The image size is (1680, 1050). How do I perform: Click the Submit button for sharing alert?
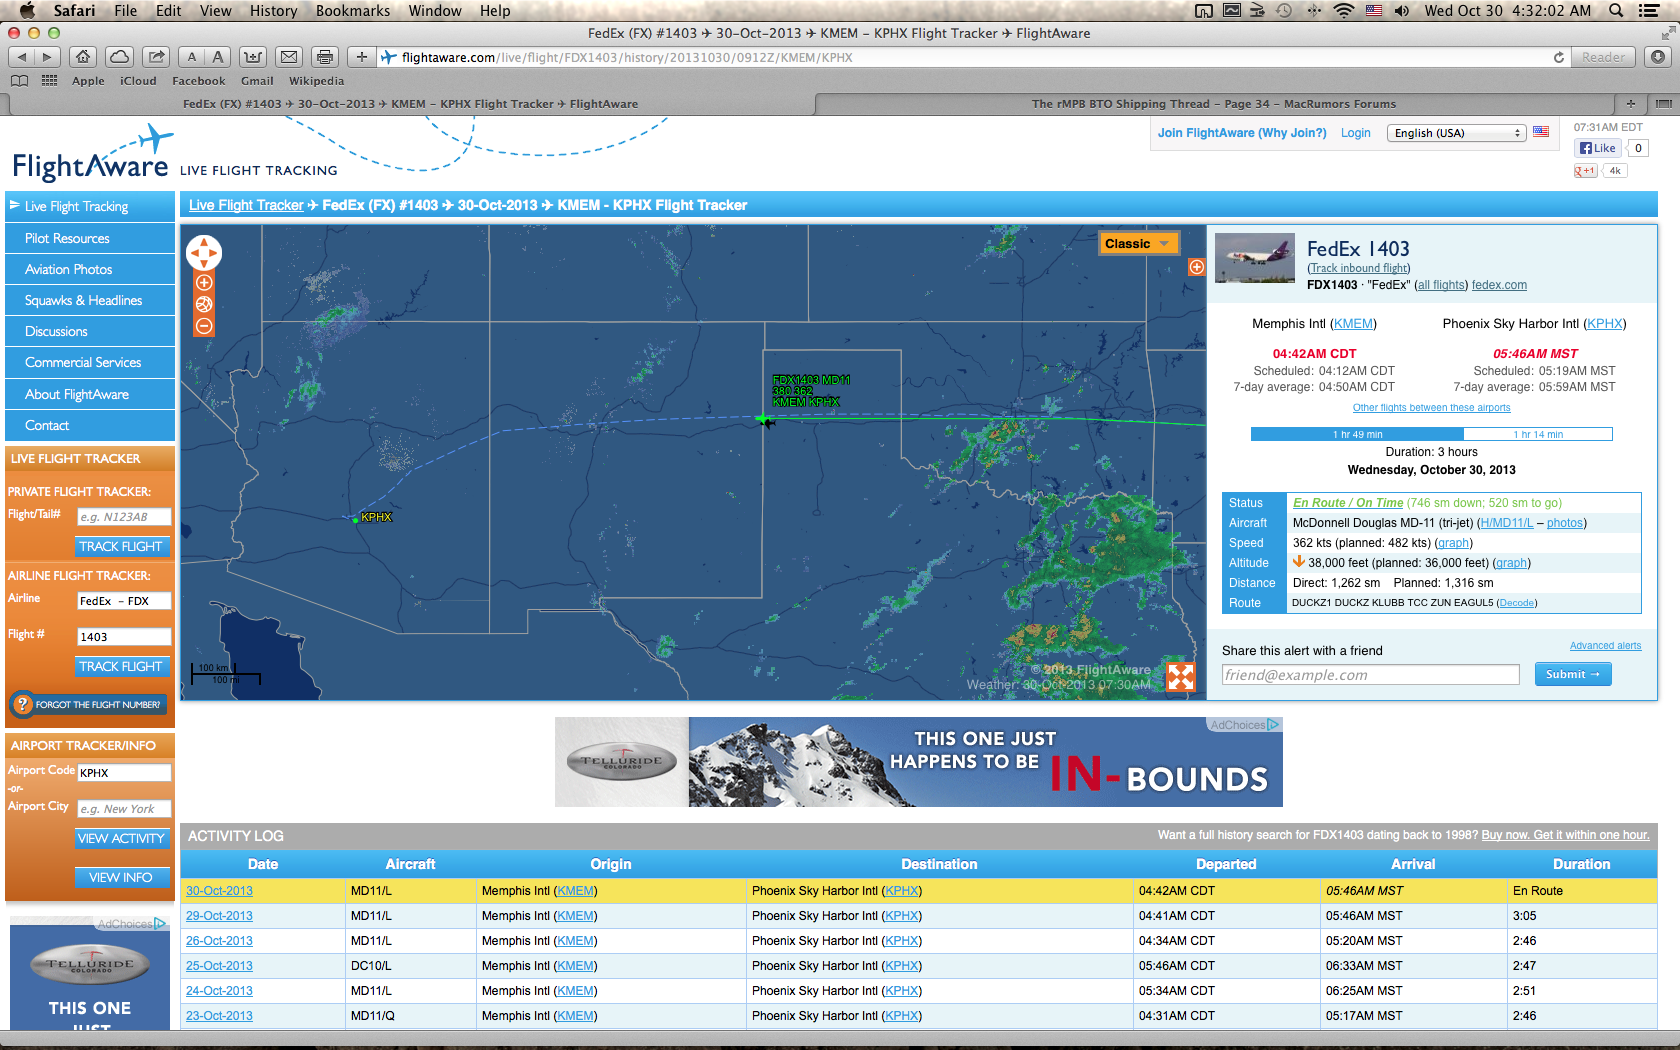click(1572, 674)
